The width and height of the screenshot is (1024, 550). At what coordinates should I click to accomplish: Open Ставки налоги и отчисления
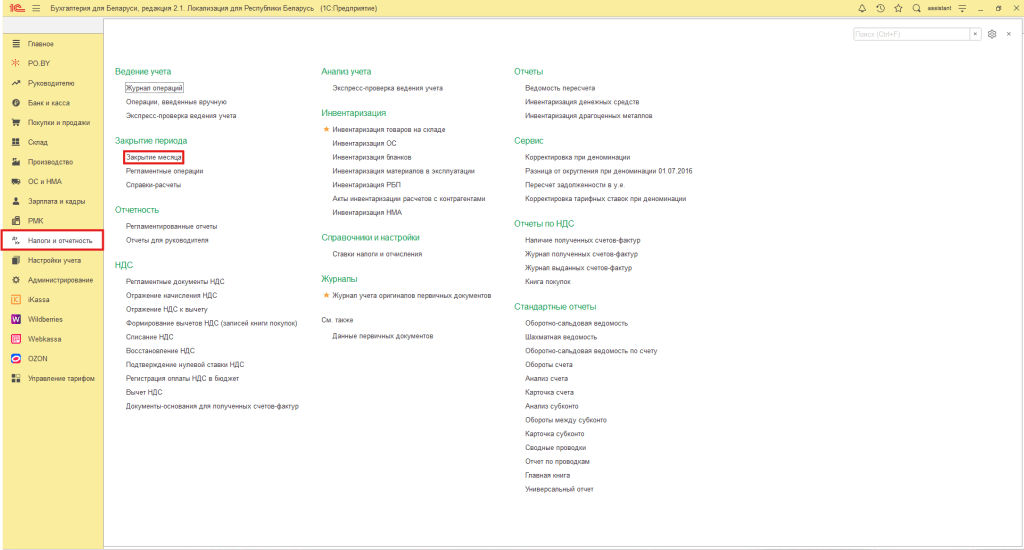click(377, 253)
